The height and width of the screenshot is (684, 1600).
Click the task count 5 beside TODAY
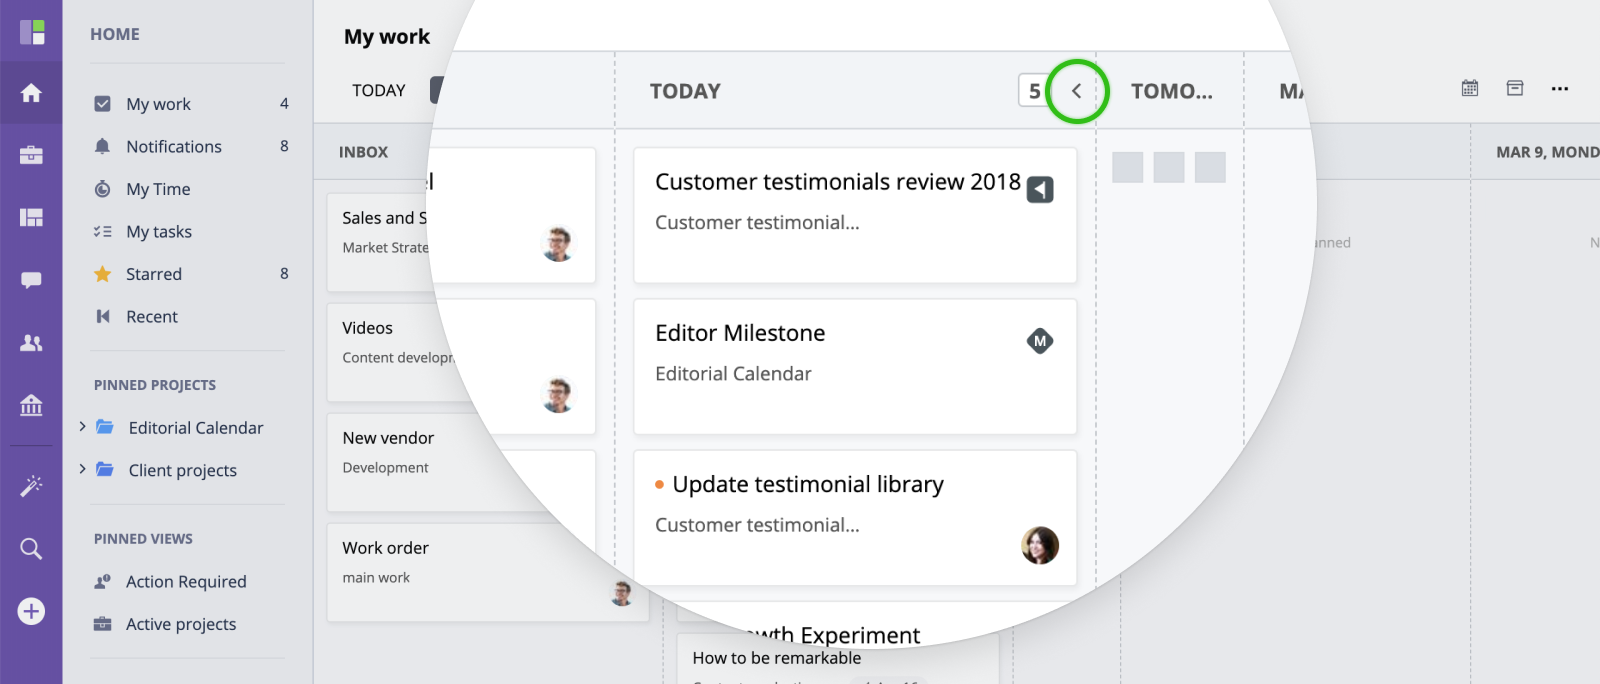click(x=1034, y=91)
